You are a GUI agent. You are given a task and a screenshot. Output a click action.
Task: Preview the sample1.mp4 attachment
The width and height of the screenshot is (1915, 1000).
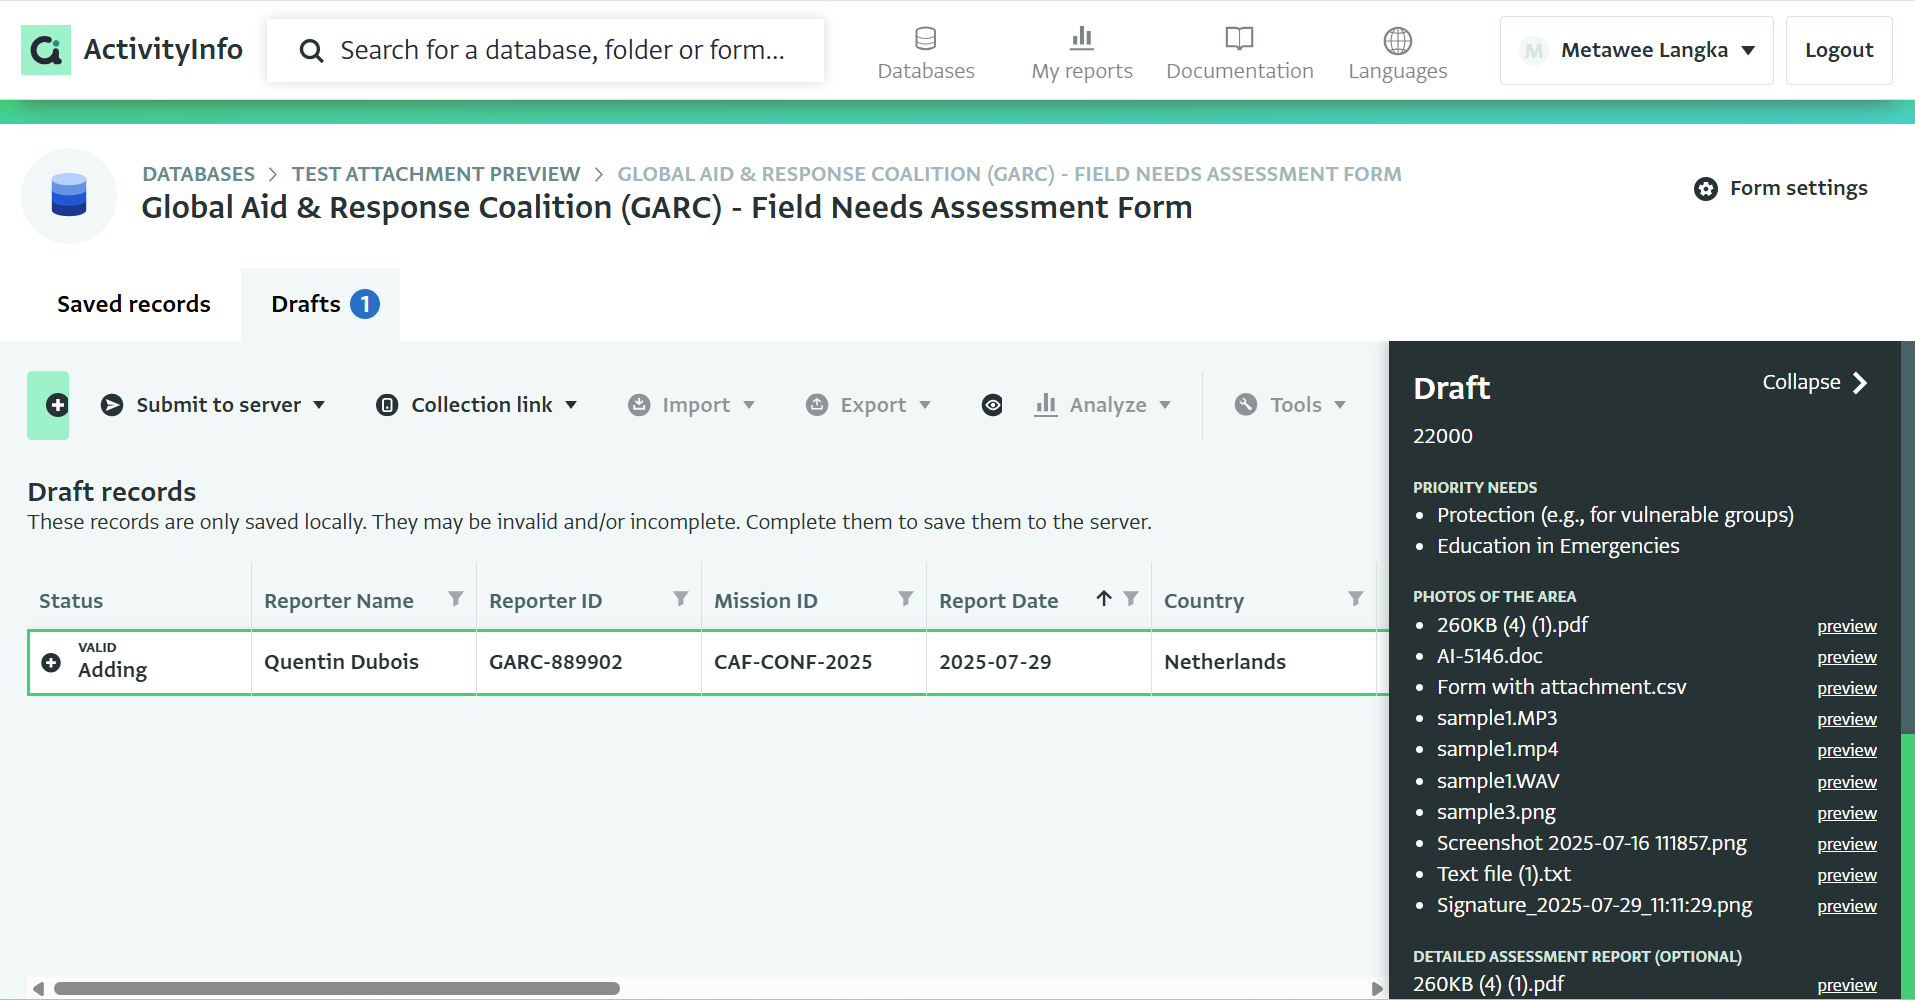pyautogui.click(x=1846, y=750)
